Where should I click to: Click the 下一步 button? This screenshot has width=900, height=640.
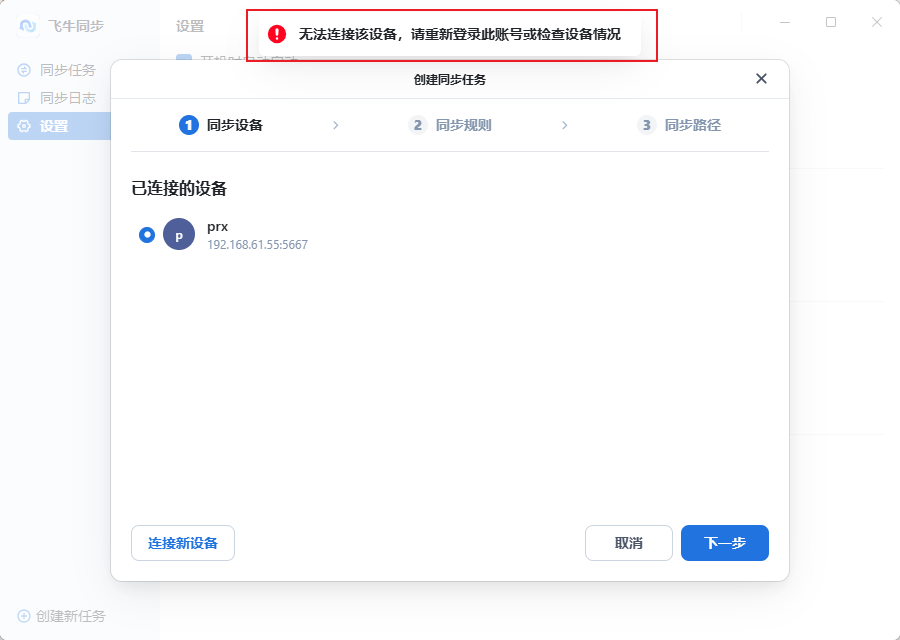725,543
